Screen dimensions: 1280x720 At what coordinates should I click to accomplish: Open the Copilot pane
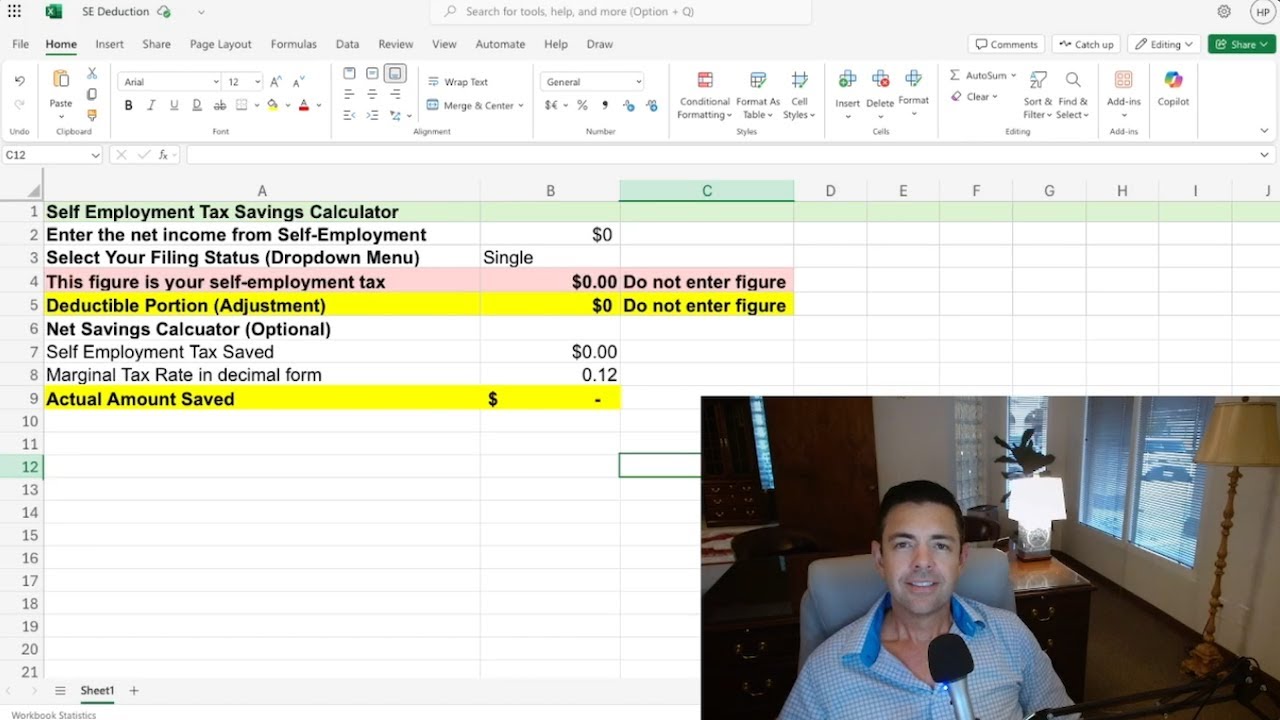coord(1173,88)
